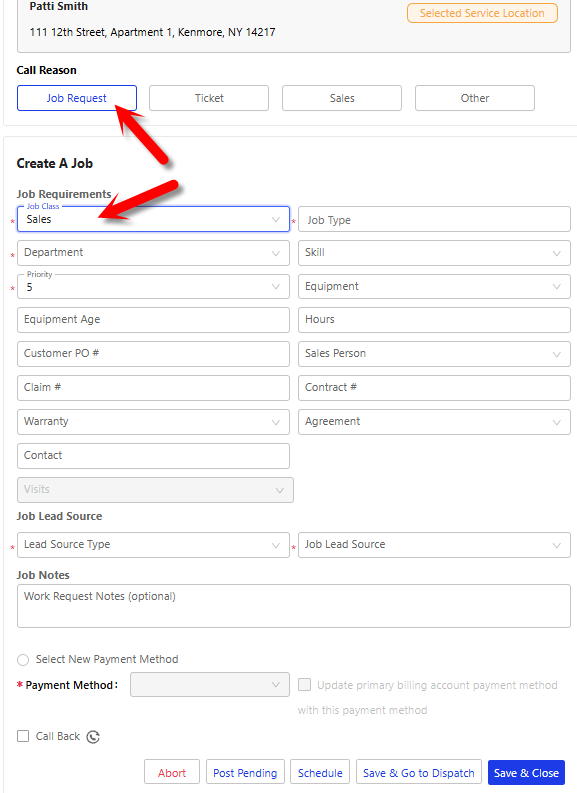The image size is (577, 793).
Task: Open Job Class dropdown arrow
Action: click(276, 219)
